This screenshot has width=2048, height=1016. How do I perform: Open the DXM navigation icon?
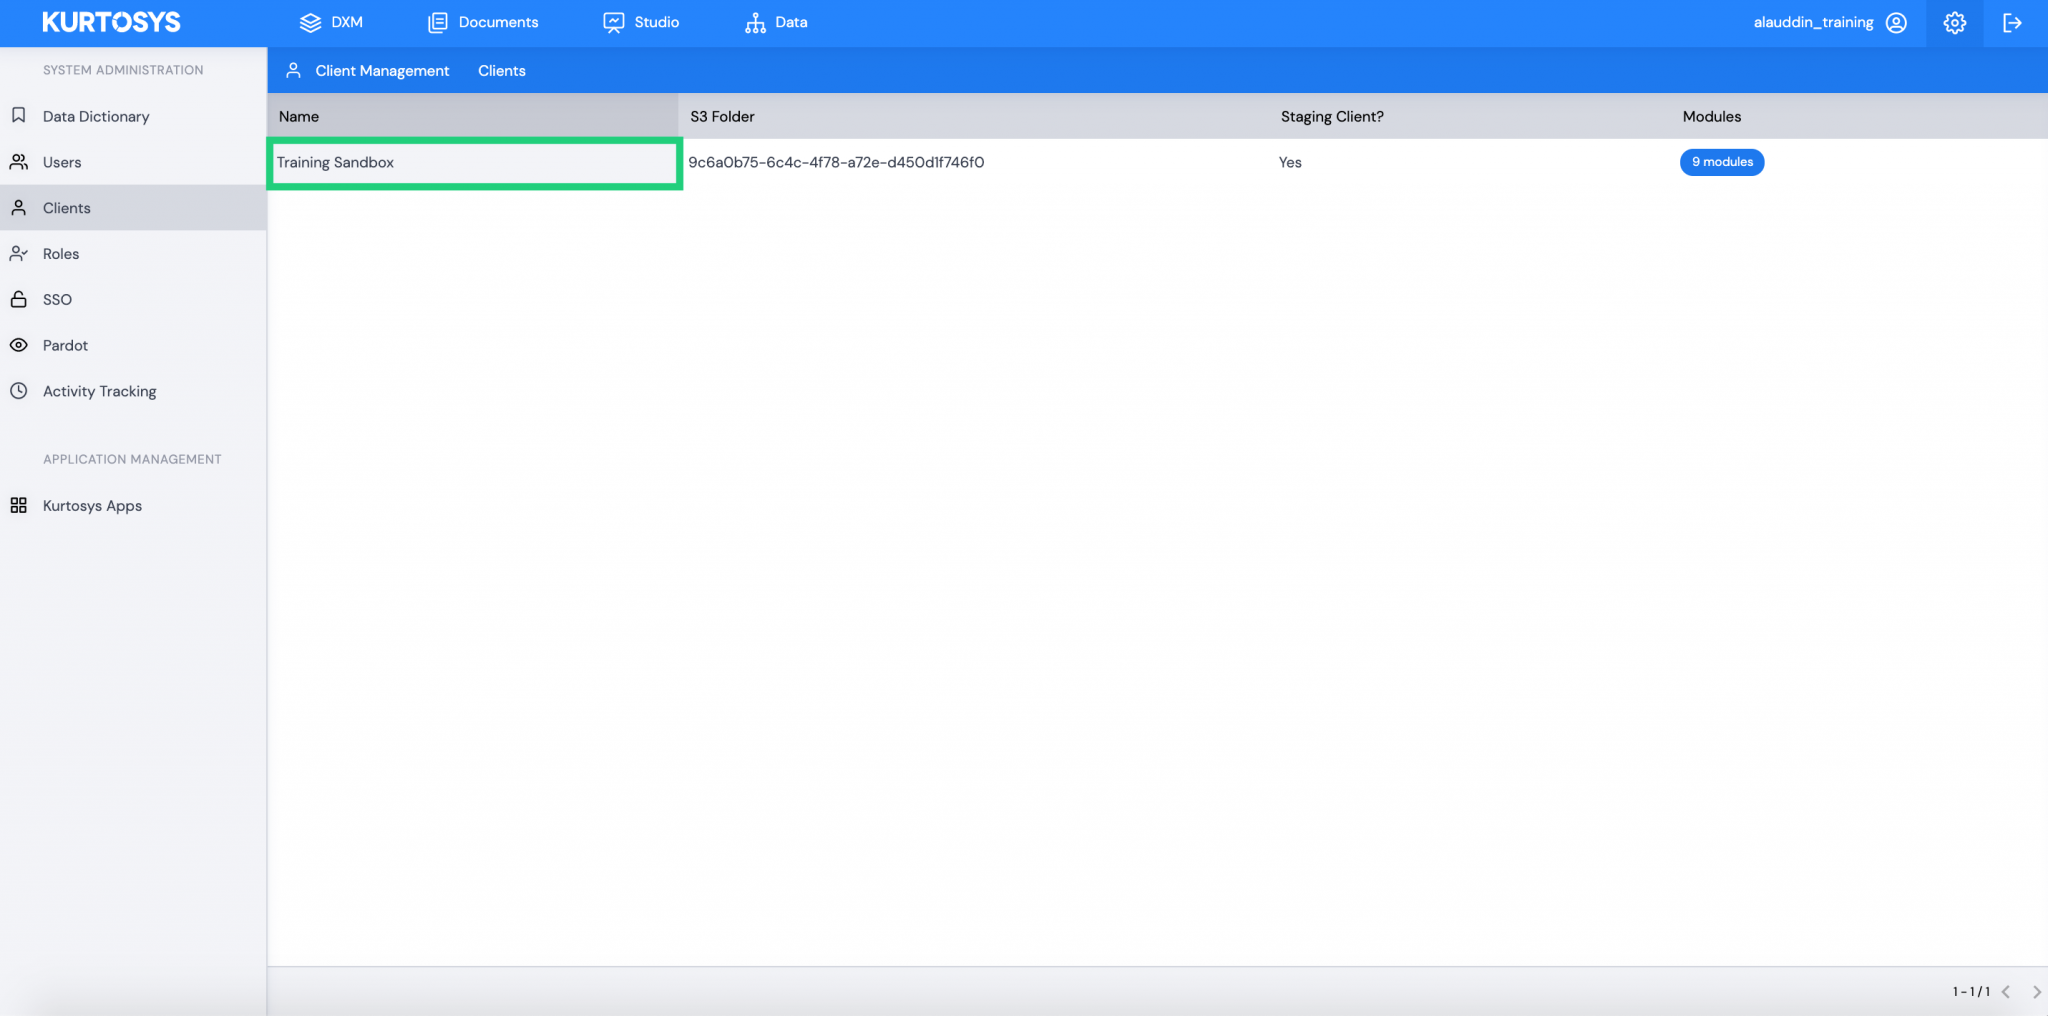310,22
